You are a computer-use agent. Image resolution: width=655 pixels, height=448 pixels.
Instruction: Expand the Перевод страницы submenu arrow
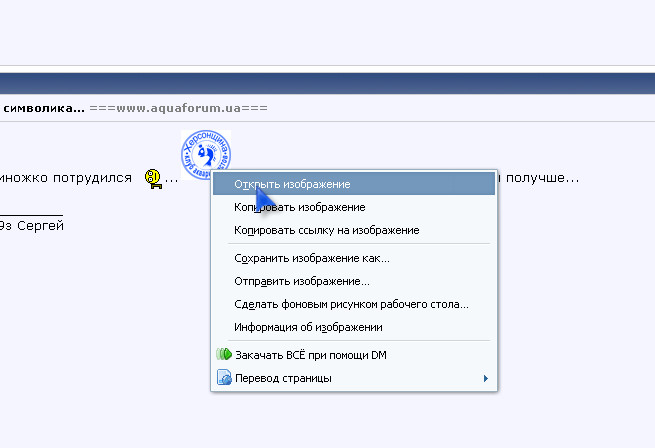486,378
